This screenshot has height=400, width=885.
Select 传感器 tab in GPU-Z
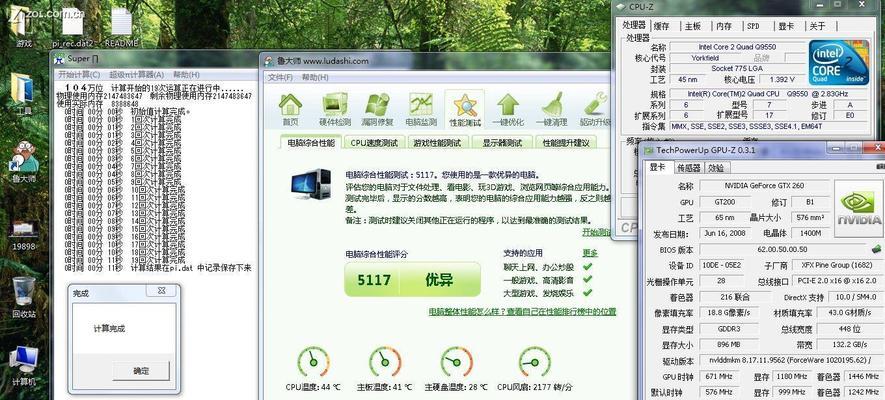689,168
